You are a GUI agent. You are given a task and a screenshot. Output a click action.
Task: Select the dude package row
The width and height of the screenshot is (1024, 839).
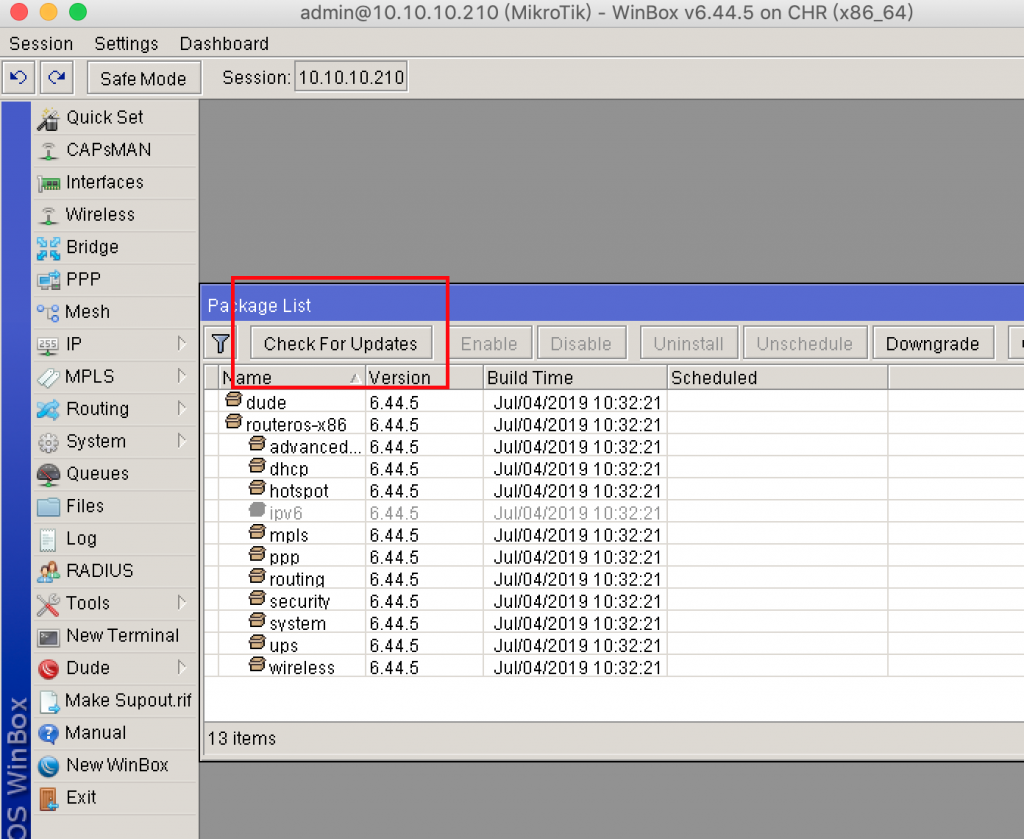pos(614,402)
